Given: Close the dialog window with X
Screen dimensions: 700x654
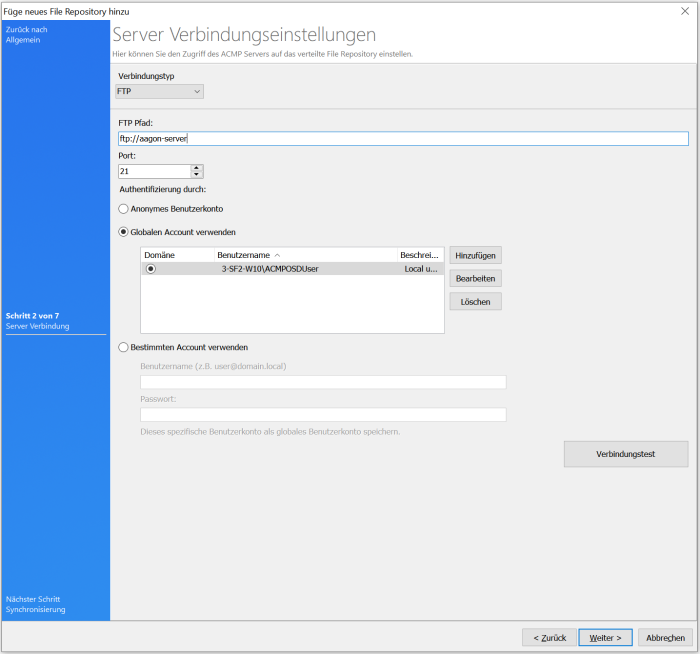Looking at the screenshot, I should 684,10.
